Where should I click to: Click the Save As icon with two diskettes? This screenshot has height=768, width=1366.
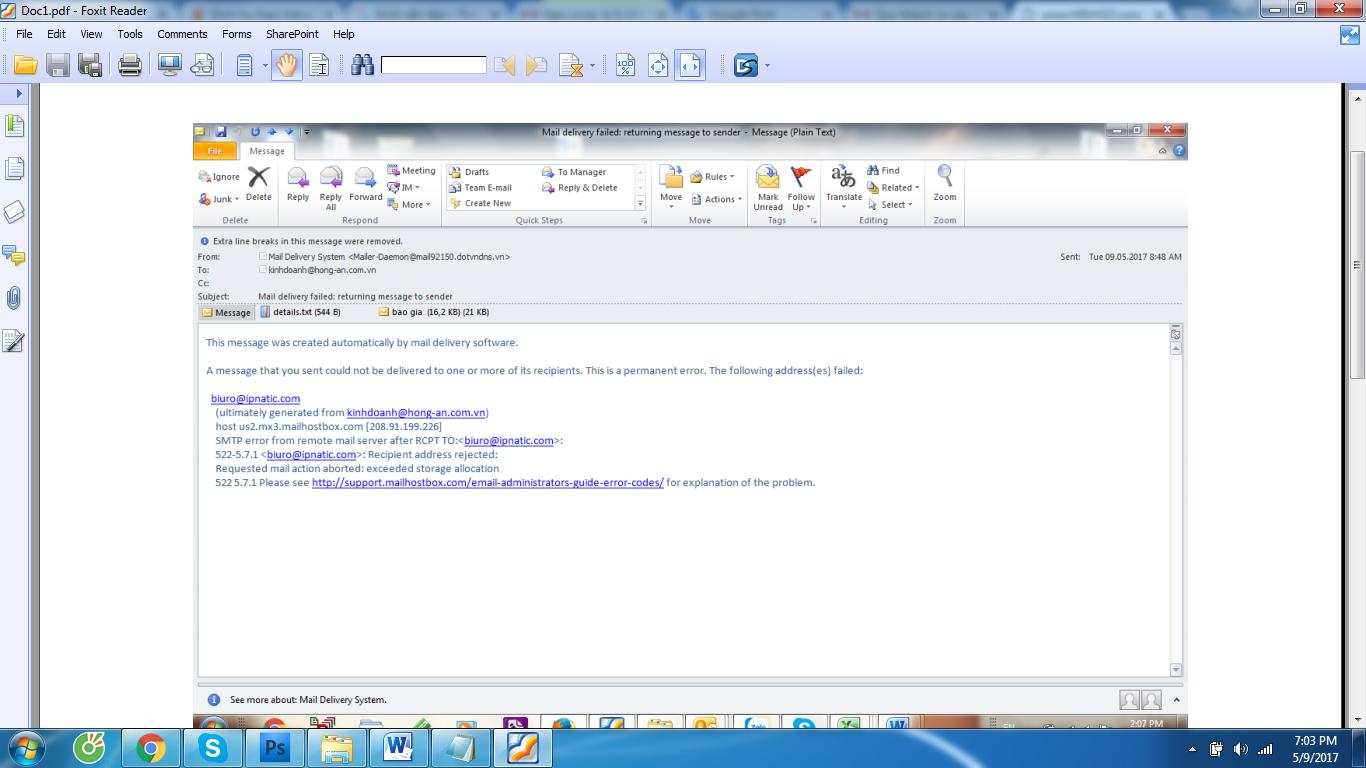(x=90, y=66)
